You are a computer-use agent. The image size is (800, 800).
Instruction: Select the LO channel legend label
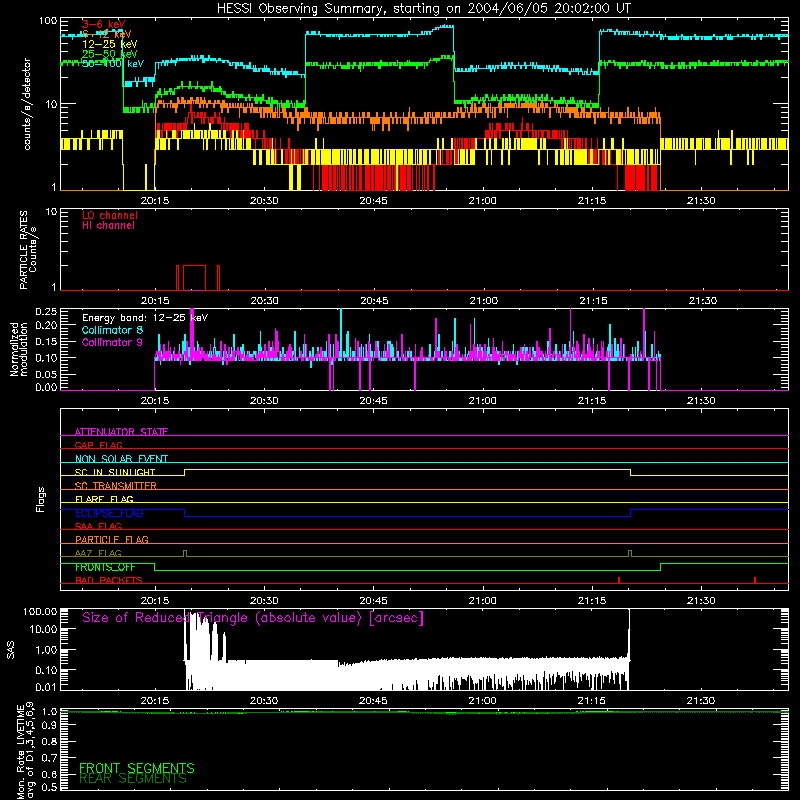tap(110, 215)
